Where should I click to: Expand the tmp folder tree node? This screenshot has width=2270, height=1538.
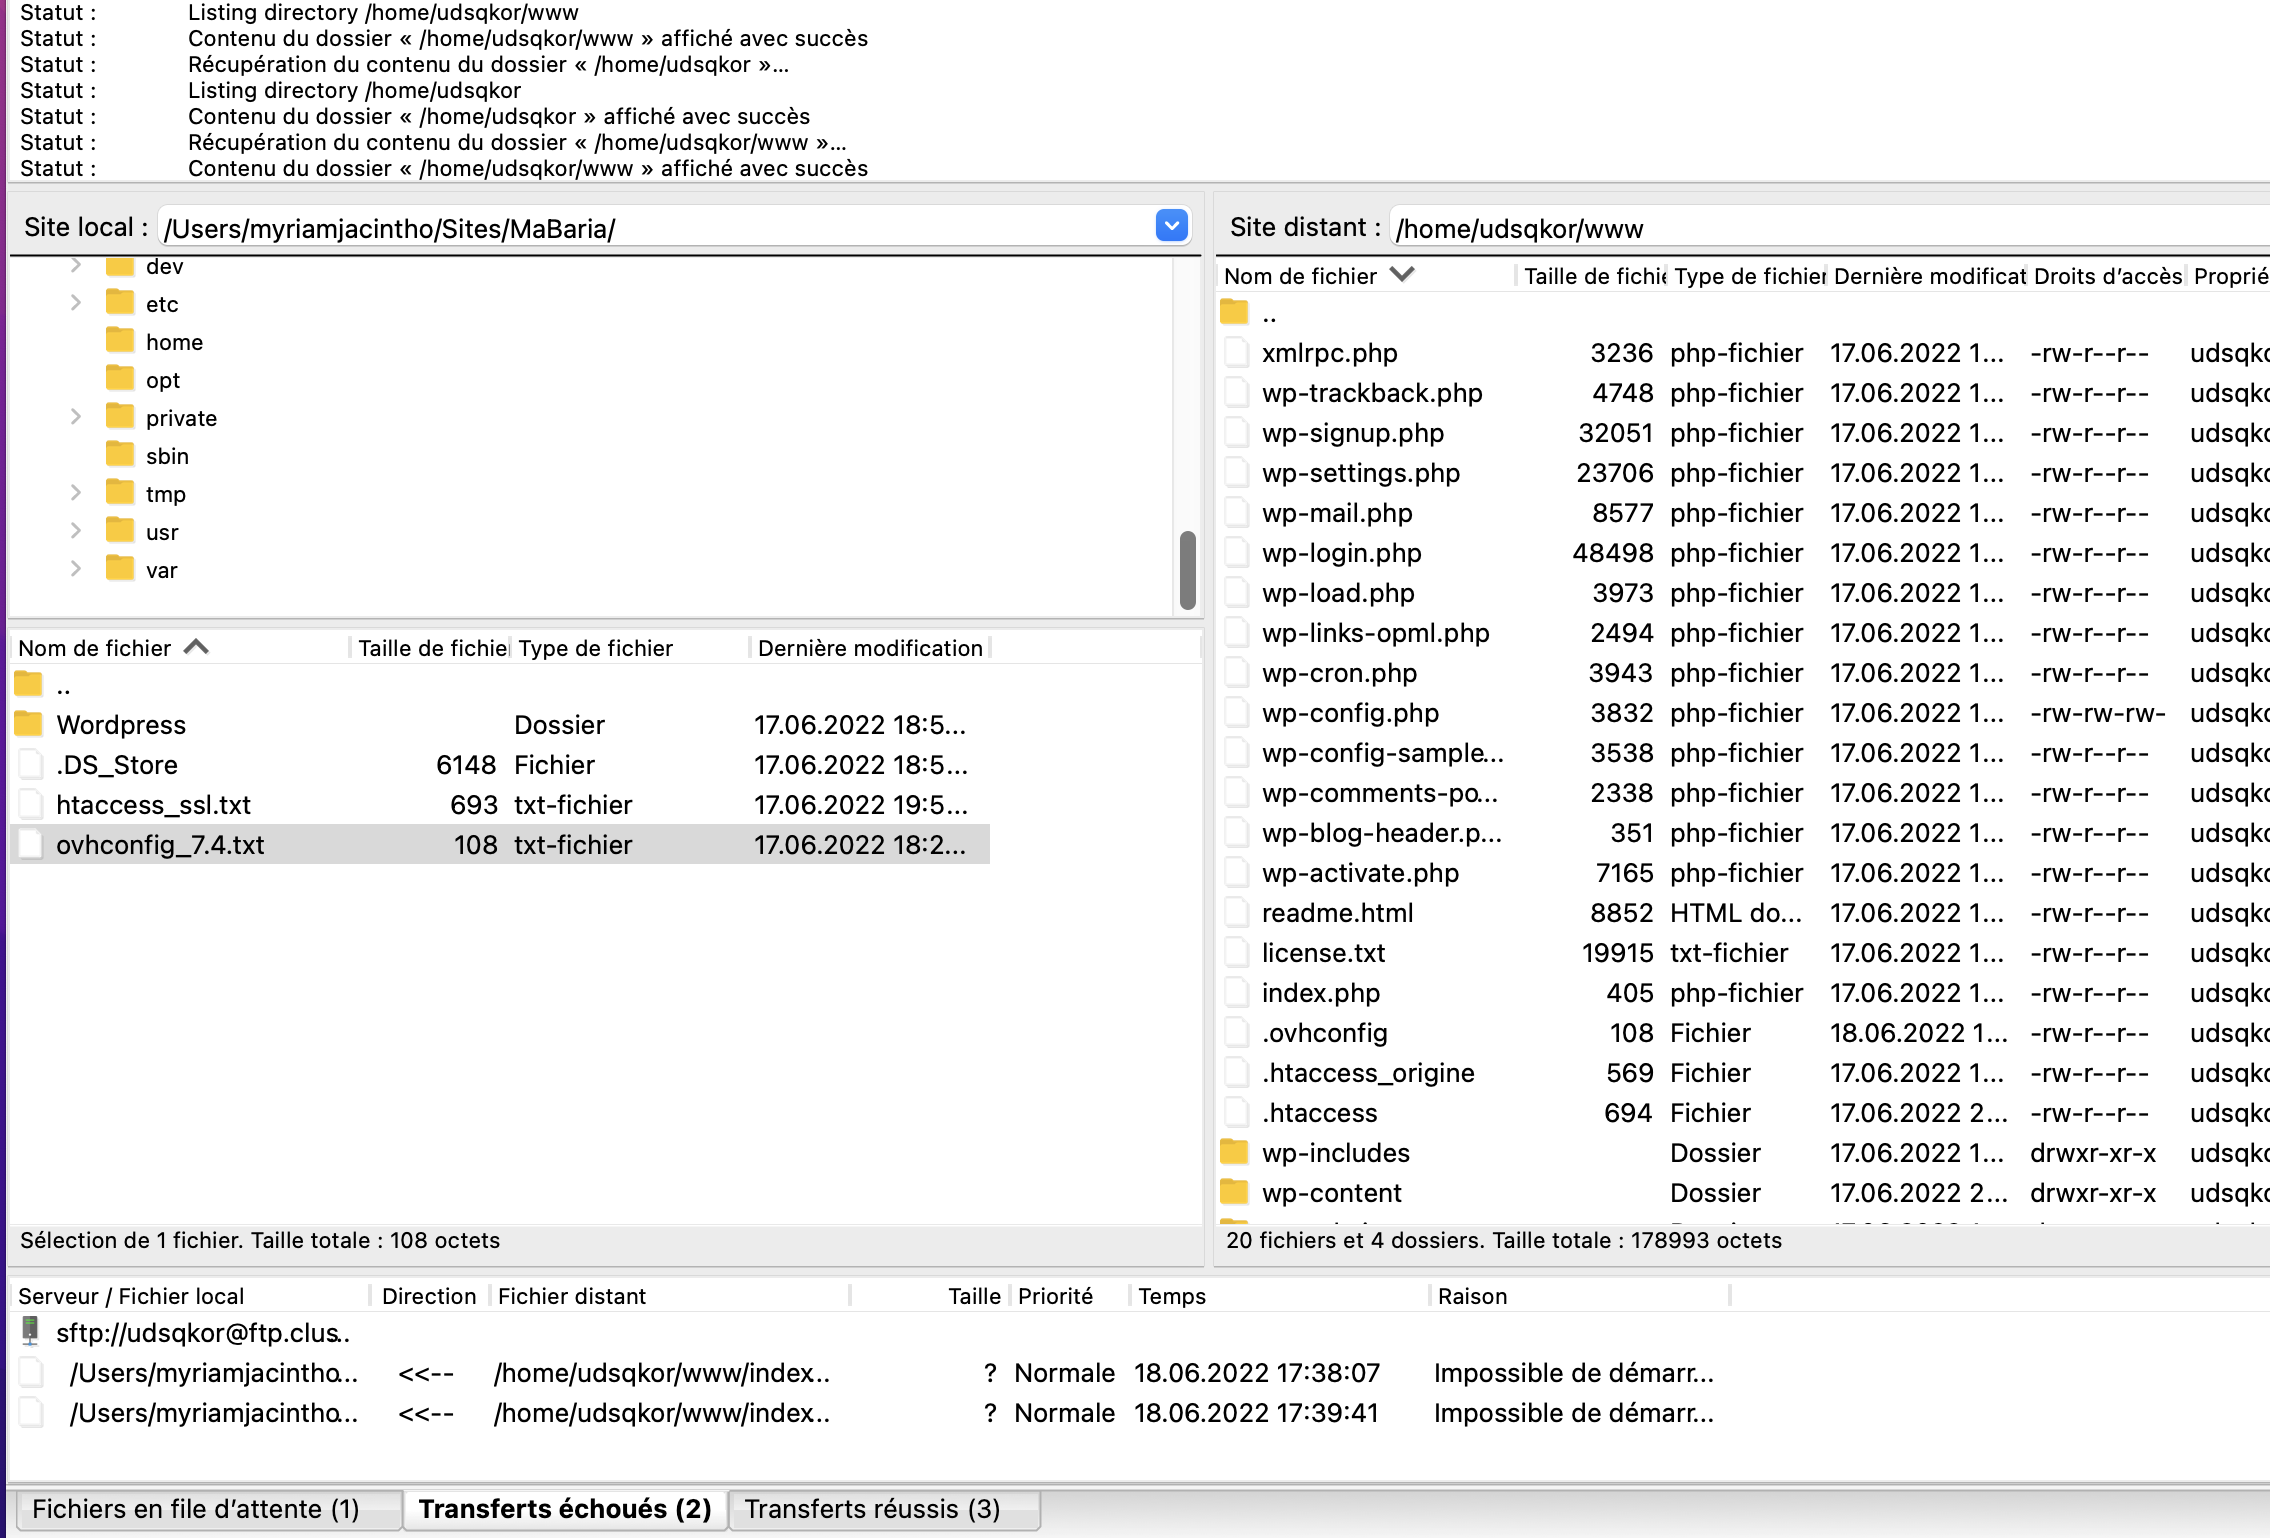tap(76, 493)
